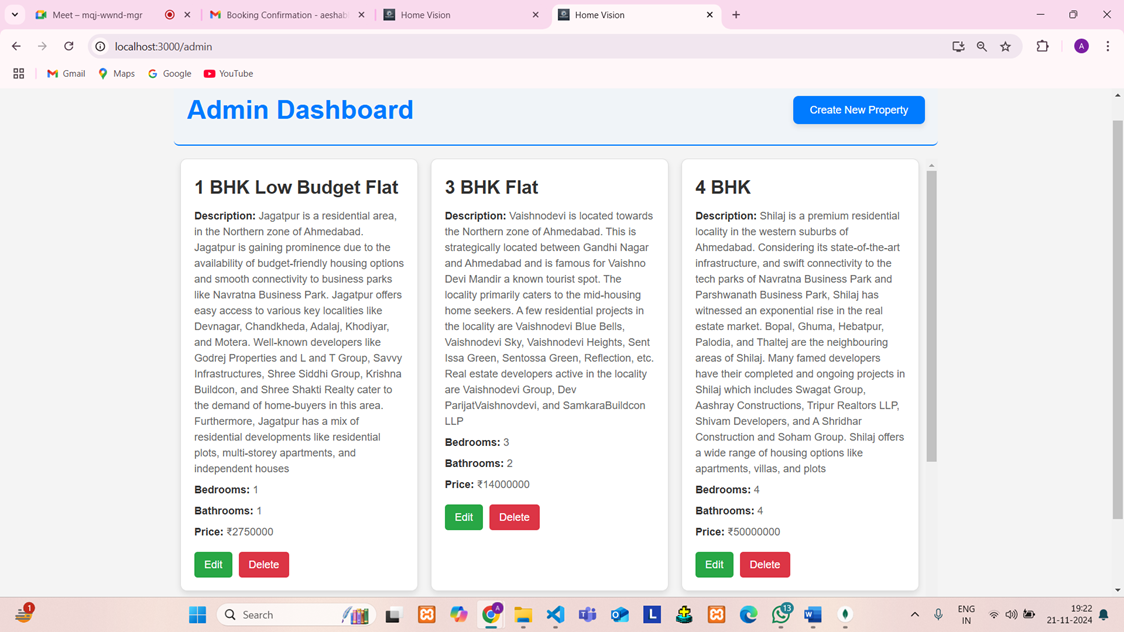Delete the 3 BHK Flat property
Screen dimensions: 1124x632
514,517
